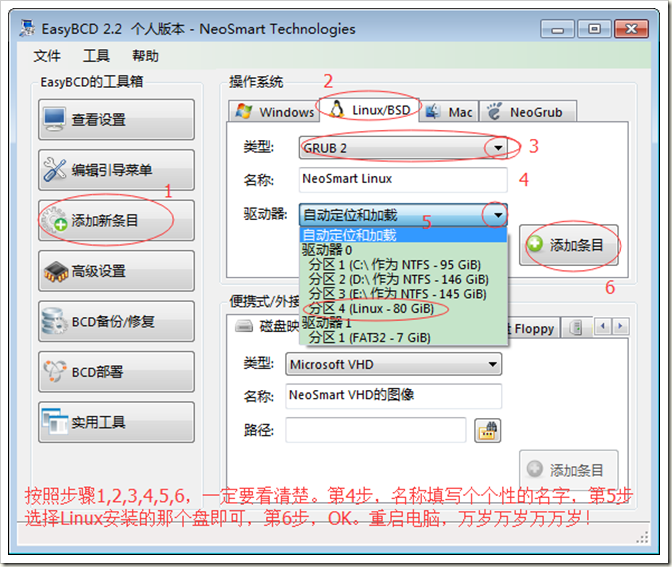Image resolution: width=672 pixels, height=567 pixels.
Task: Expand the GRUB 2 type dropdown
Action: (498, 148)
